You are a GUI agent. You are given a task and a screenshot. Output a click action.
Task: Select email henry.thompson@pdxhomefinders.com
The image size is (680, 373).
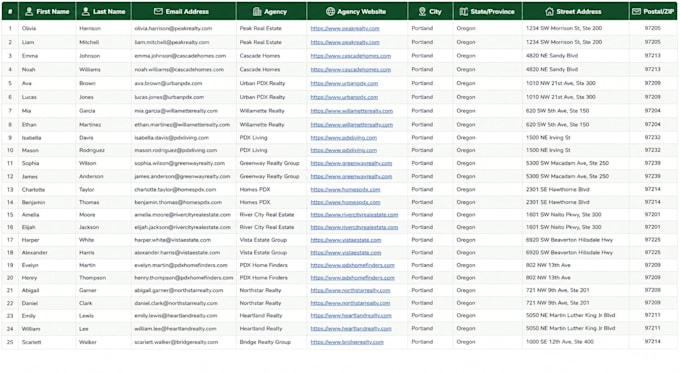point(184,278)
